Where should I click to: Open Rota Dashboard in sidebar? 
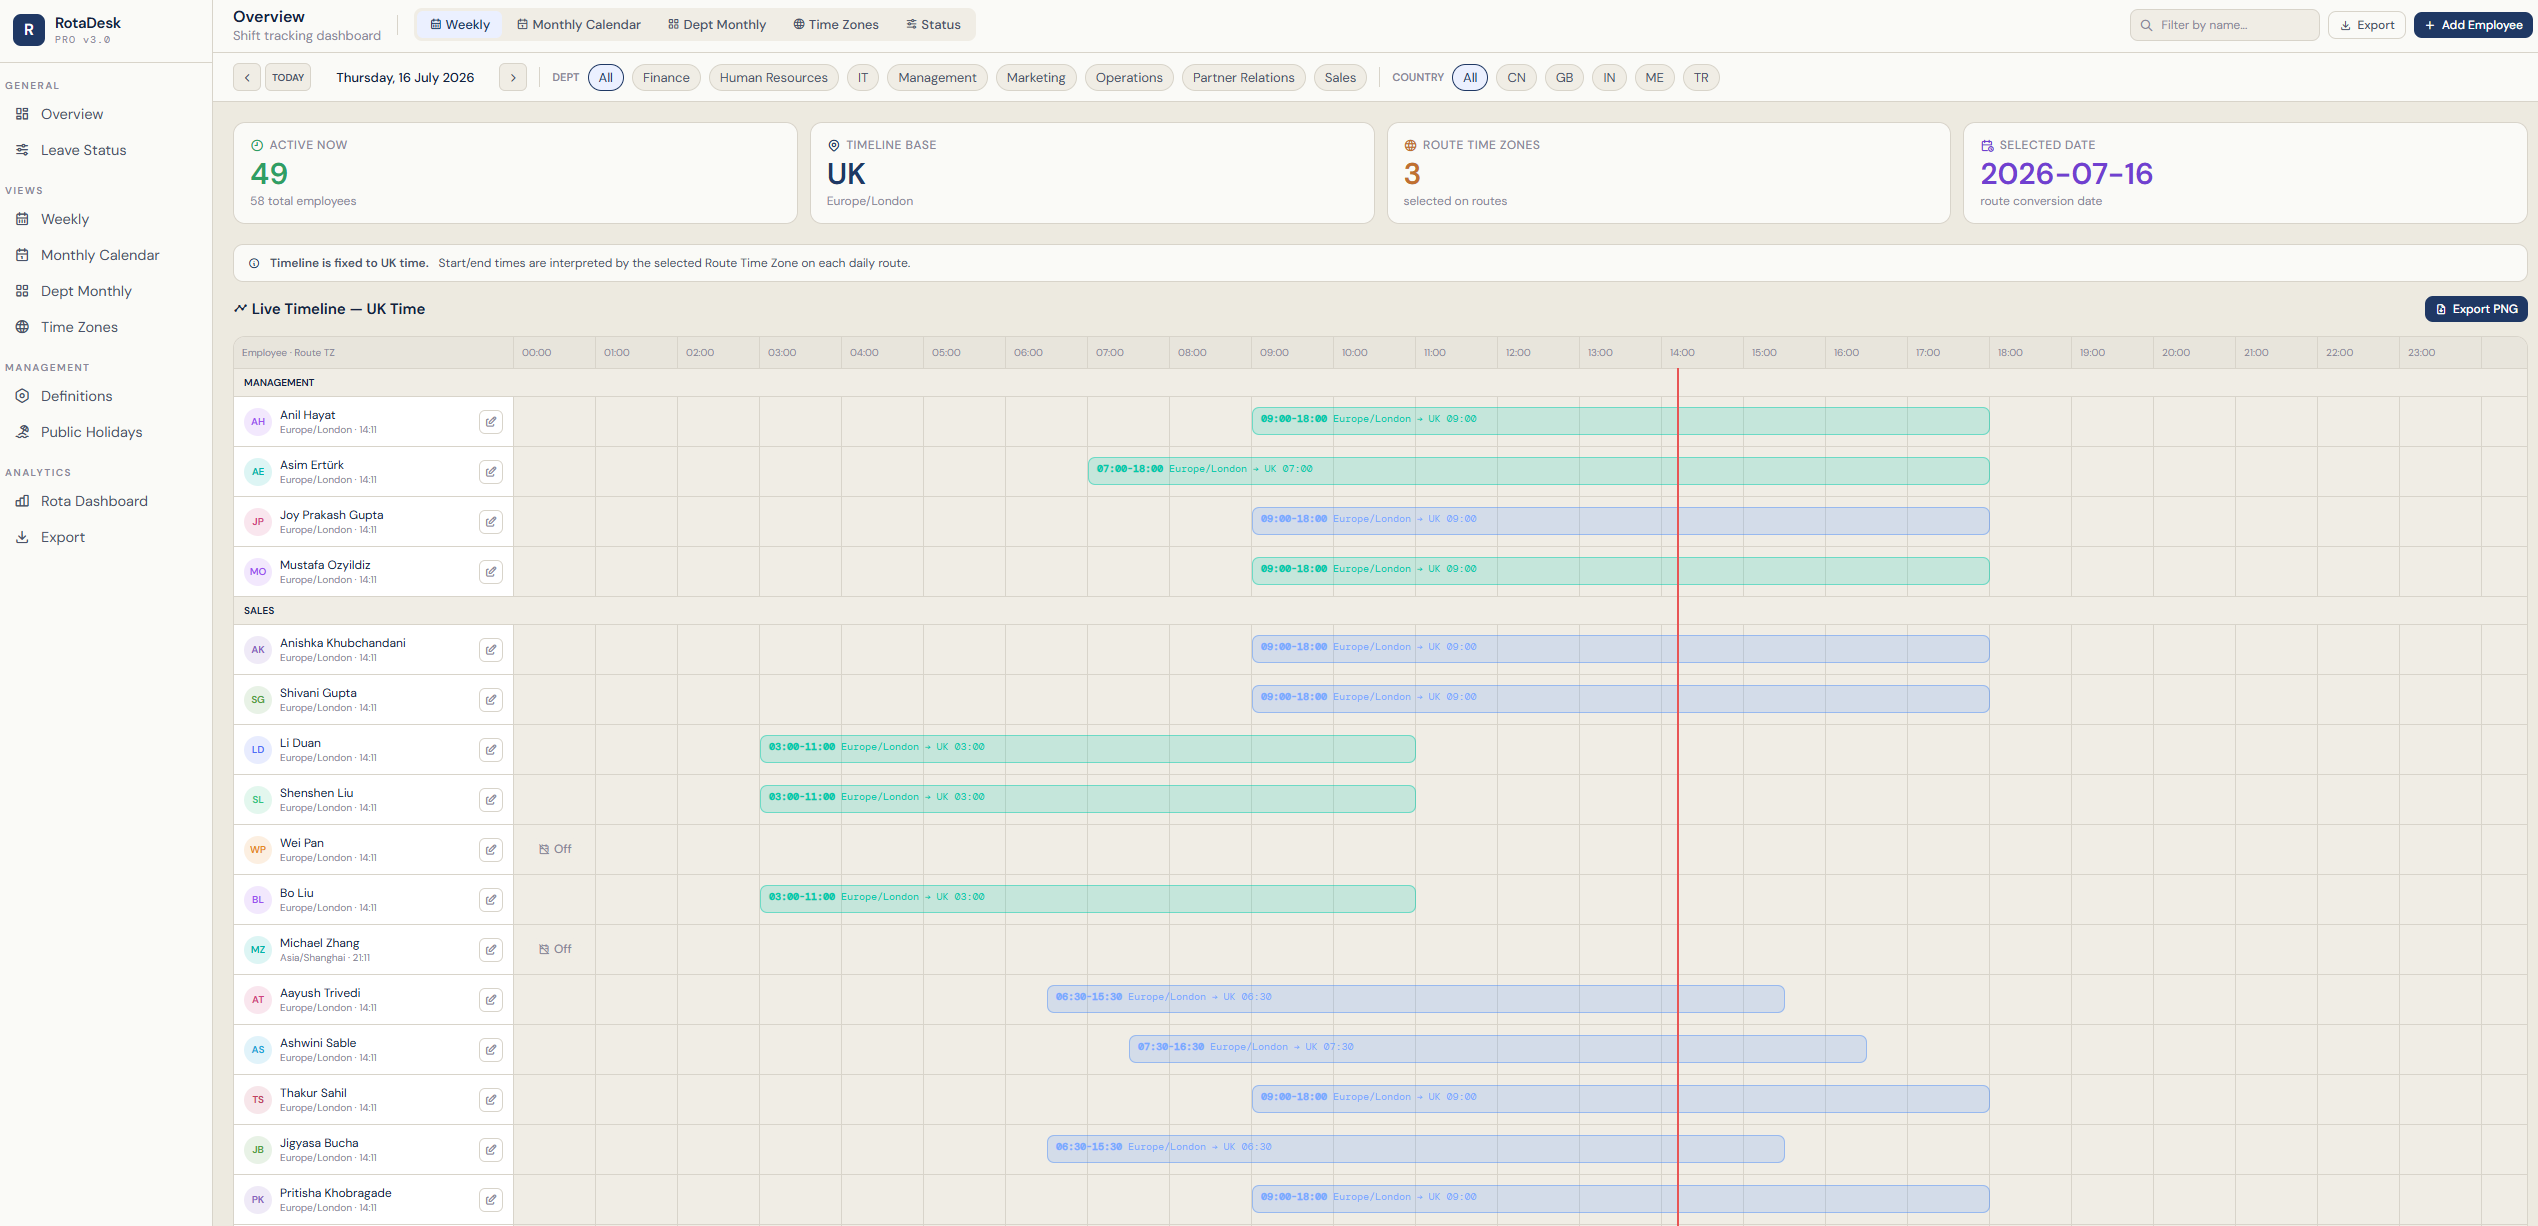click(x=106, y=501)
